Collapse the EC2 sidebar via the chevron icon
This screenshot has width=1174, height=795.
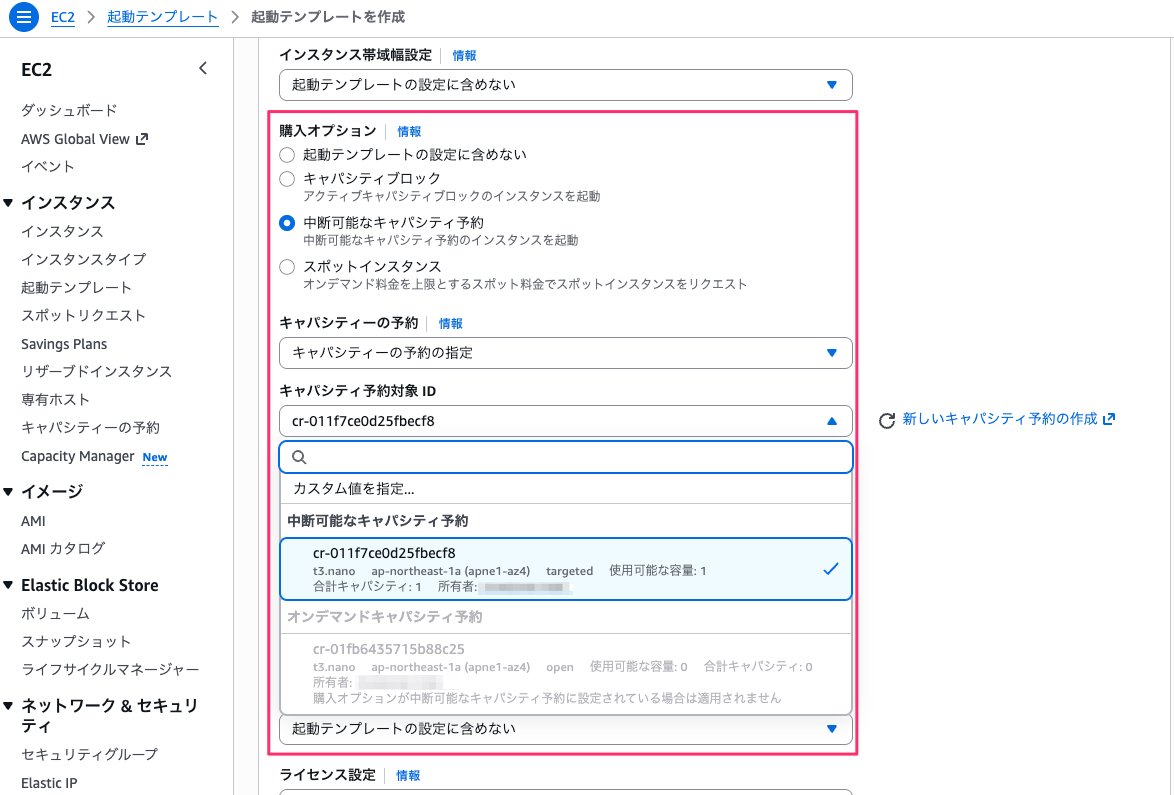coord(203,68)
